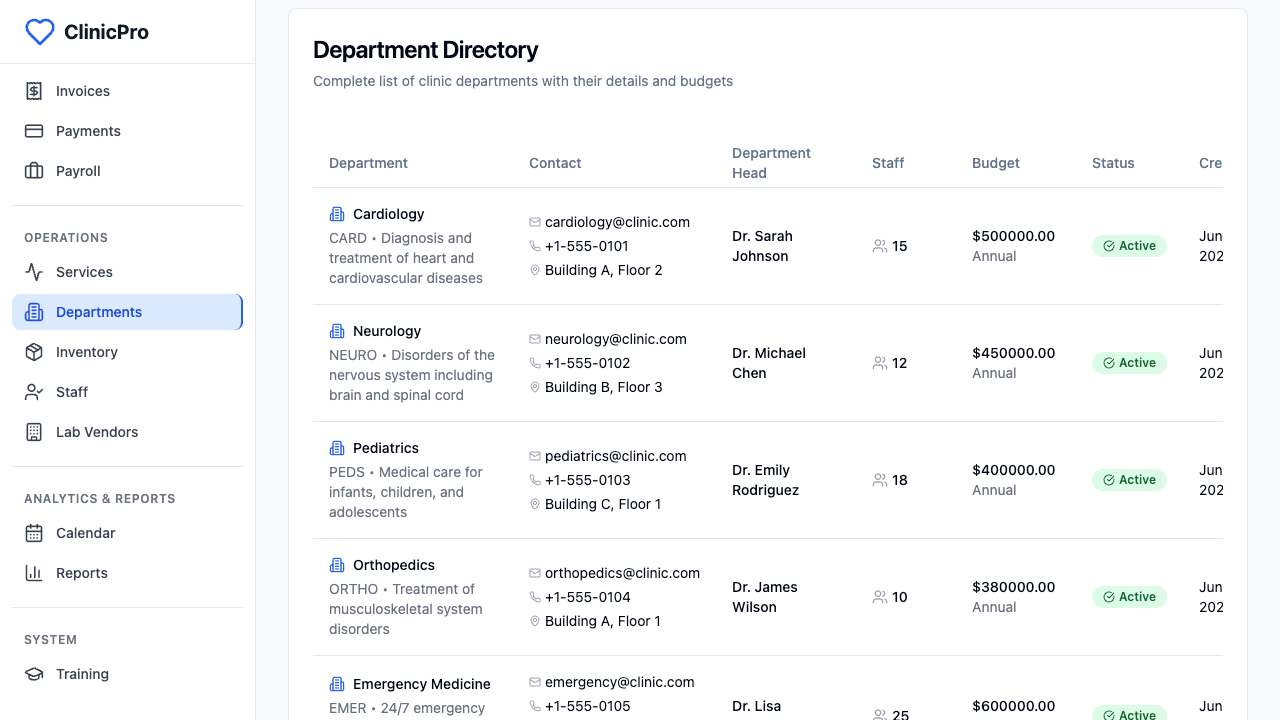The width and height of the screenshot is (1280, 720).
Task: Click the phone icon next to +1-555-0102
Action: point(535,363)
